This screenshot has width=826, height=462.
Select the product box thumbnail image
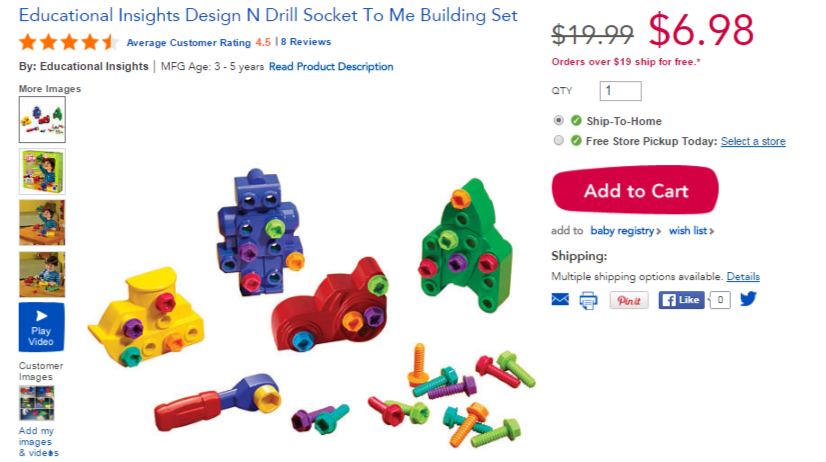pyautogui.click(x=42, y=171)
